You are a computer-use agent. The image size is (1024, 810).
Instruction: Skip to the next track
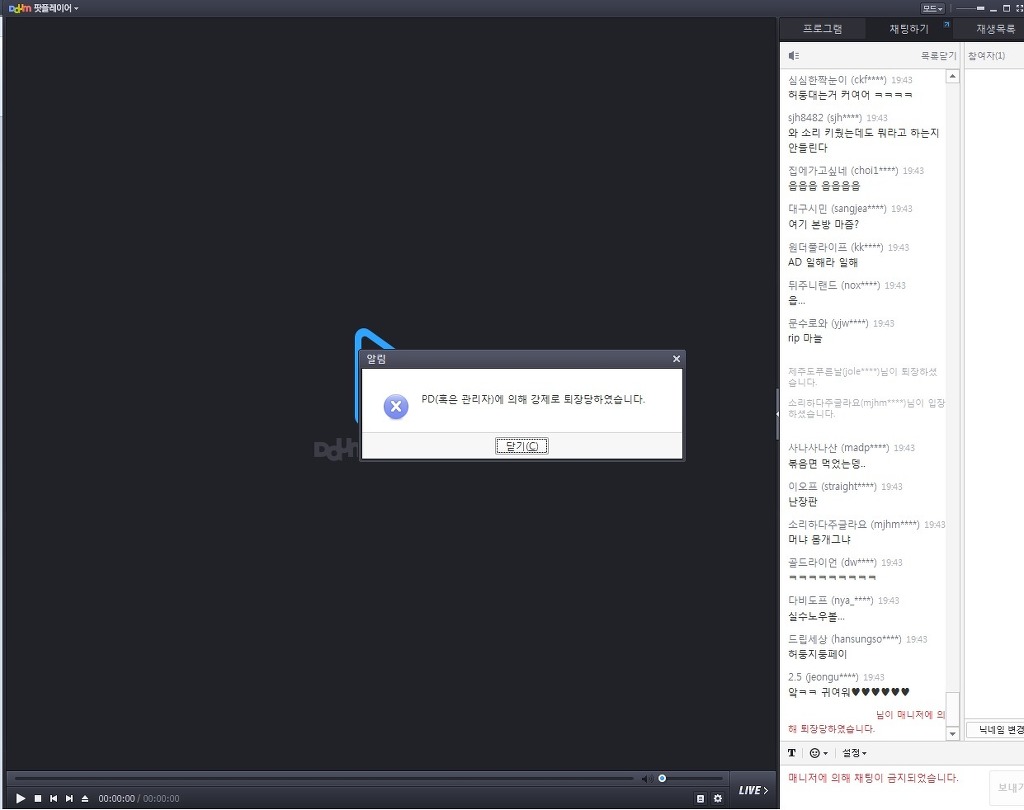[x=69, y=798]
